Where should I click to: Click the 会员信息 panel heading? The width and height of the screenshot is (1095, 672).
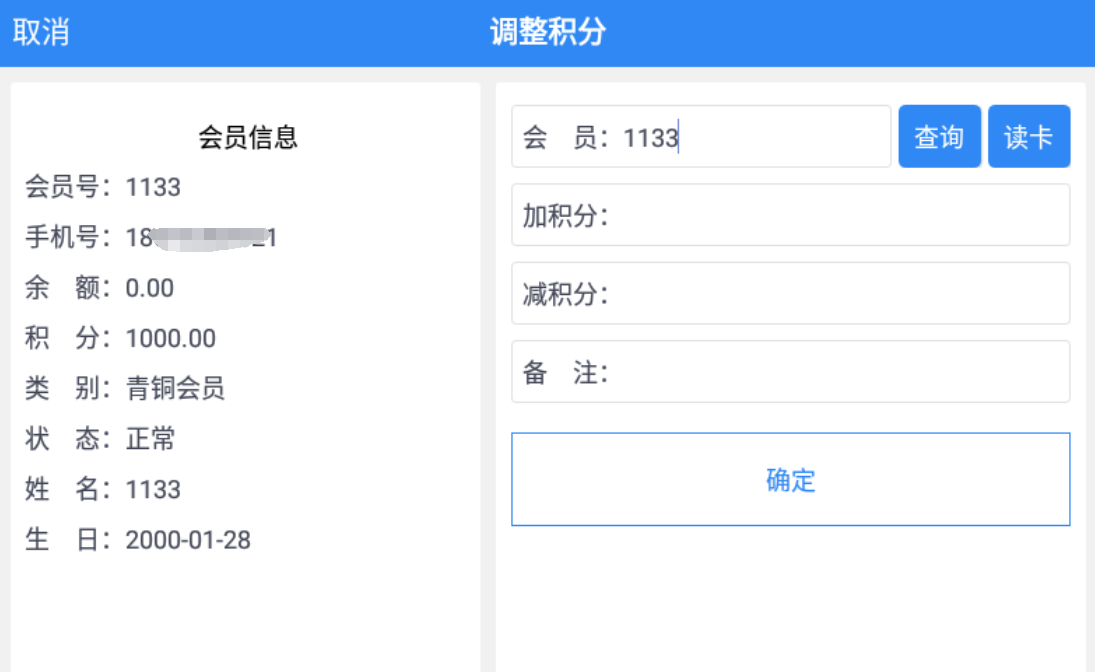(x=248, y=137)
